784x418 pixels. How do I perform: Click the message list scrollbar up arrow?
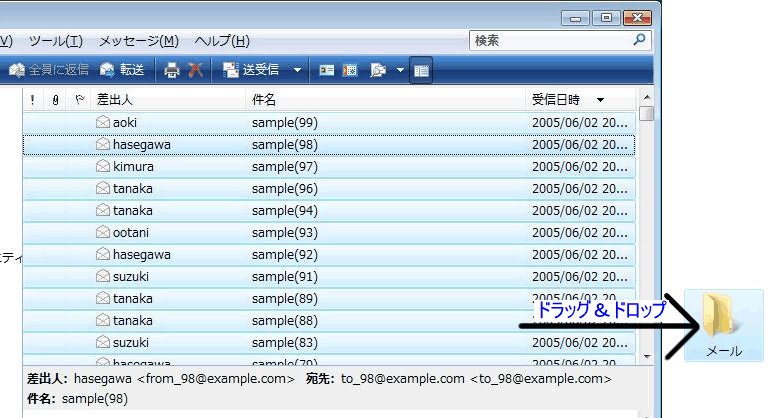647,97
